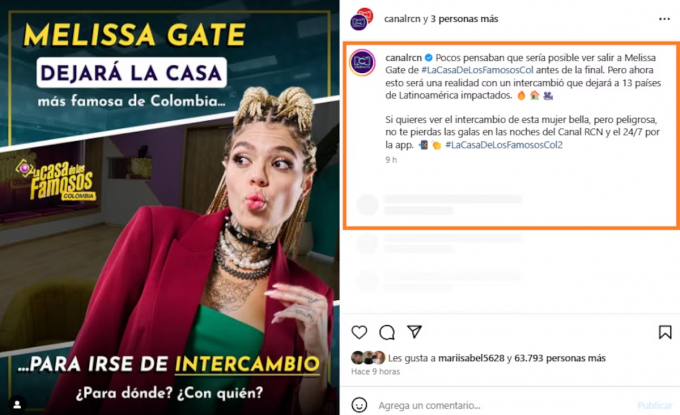Open comments with the speech bubble icon
The image size is (680, 415).
[x=387, y=333]
